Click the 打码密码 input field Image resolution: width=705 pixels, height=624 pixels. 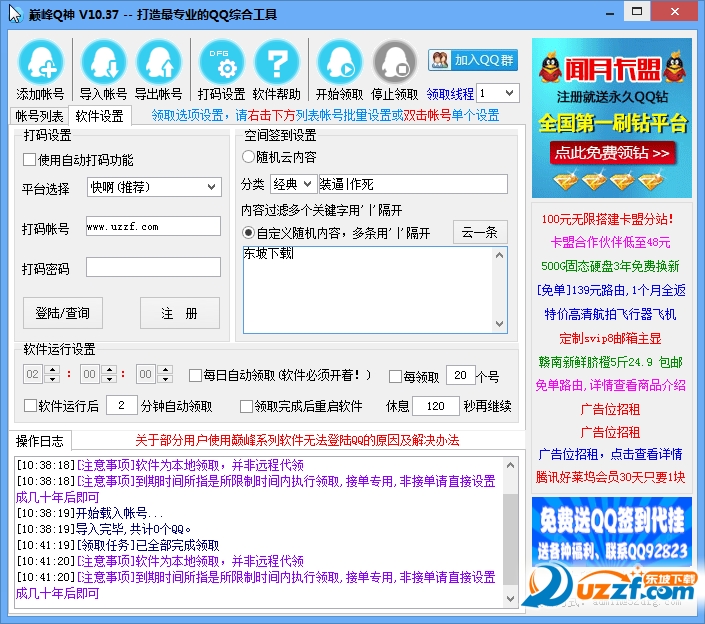(x=153, y=267)
